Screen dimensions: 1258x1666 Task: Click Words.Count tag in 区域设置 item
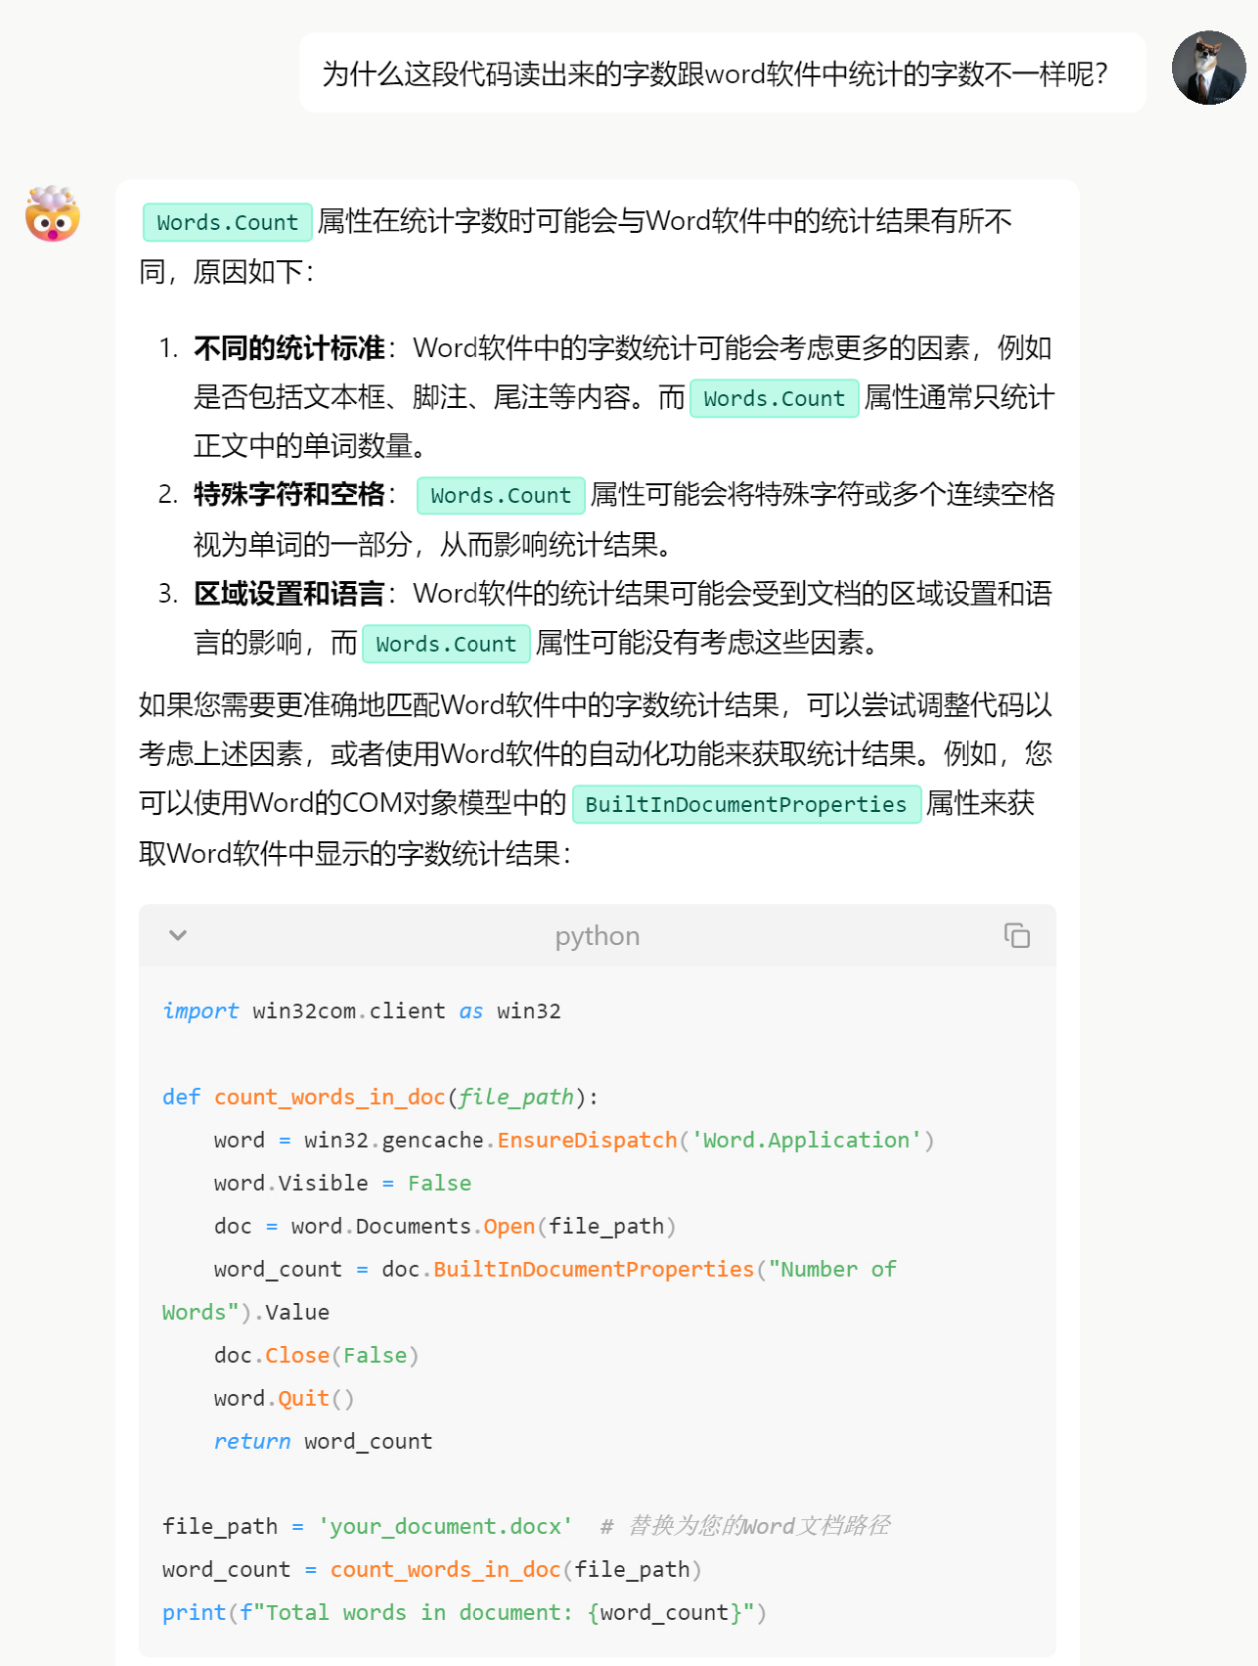(446, 644)
